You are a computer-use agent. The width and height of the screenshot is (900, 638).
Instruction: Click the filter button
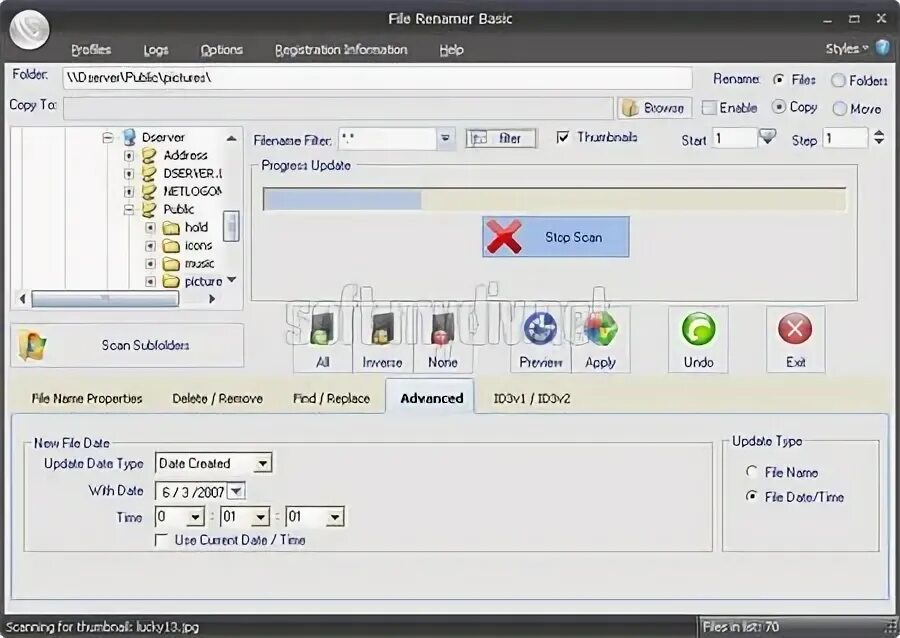[501, 138]
